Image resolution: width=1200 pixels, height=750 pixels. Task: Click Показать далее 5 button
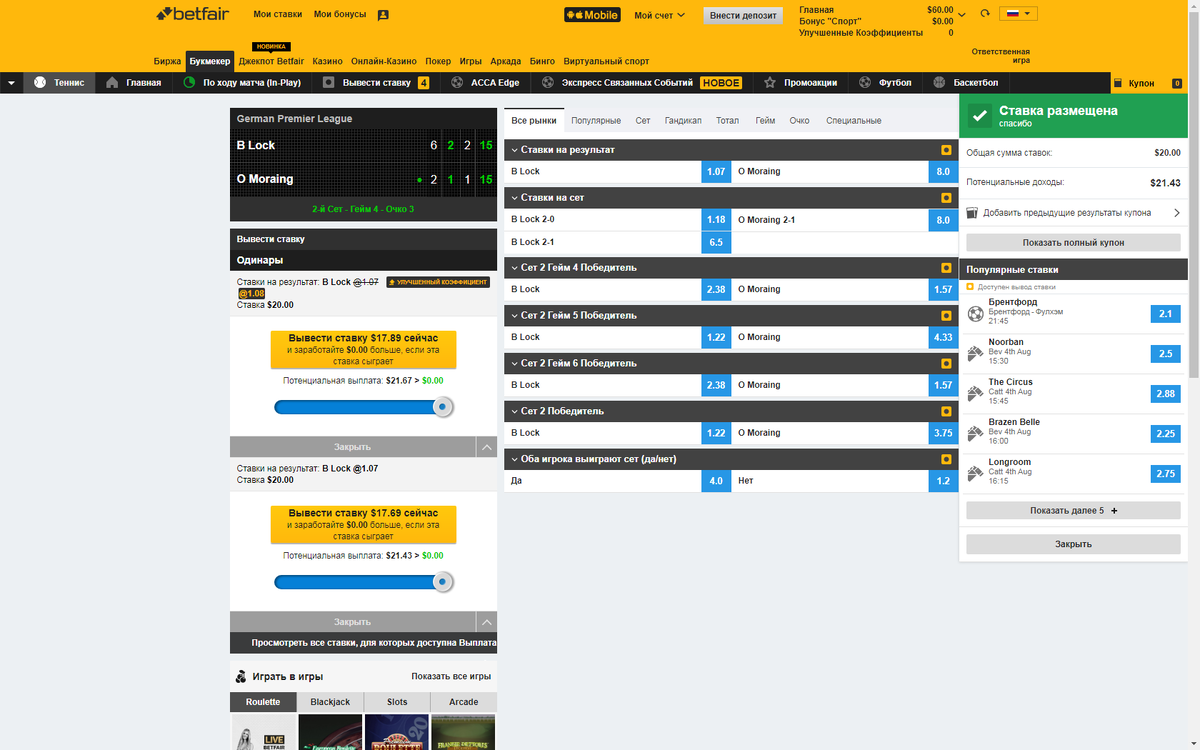click(x=1073, y=511)
